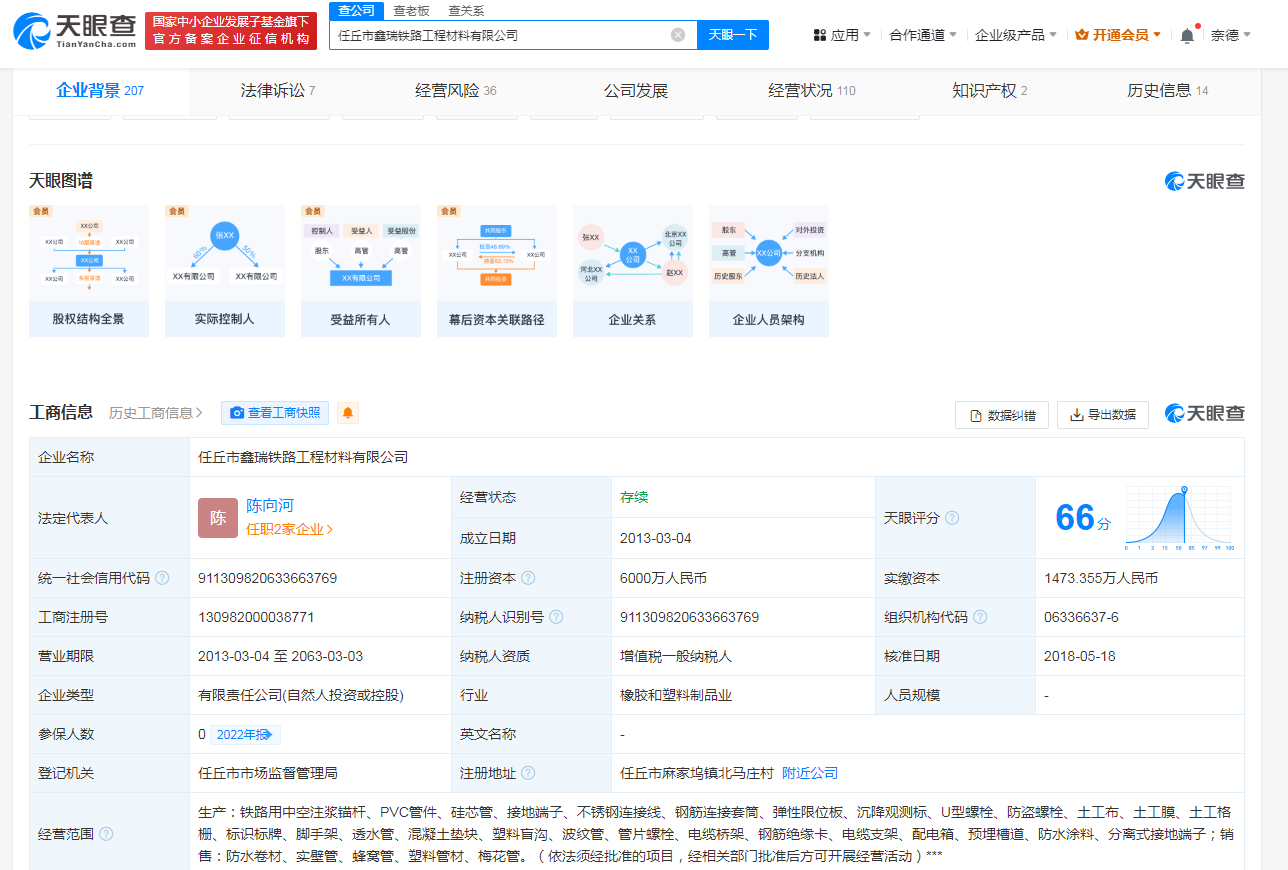1288x870 pixels.
Task: Click the credit code value 911309820633663769
Action: point(268,578)
